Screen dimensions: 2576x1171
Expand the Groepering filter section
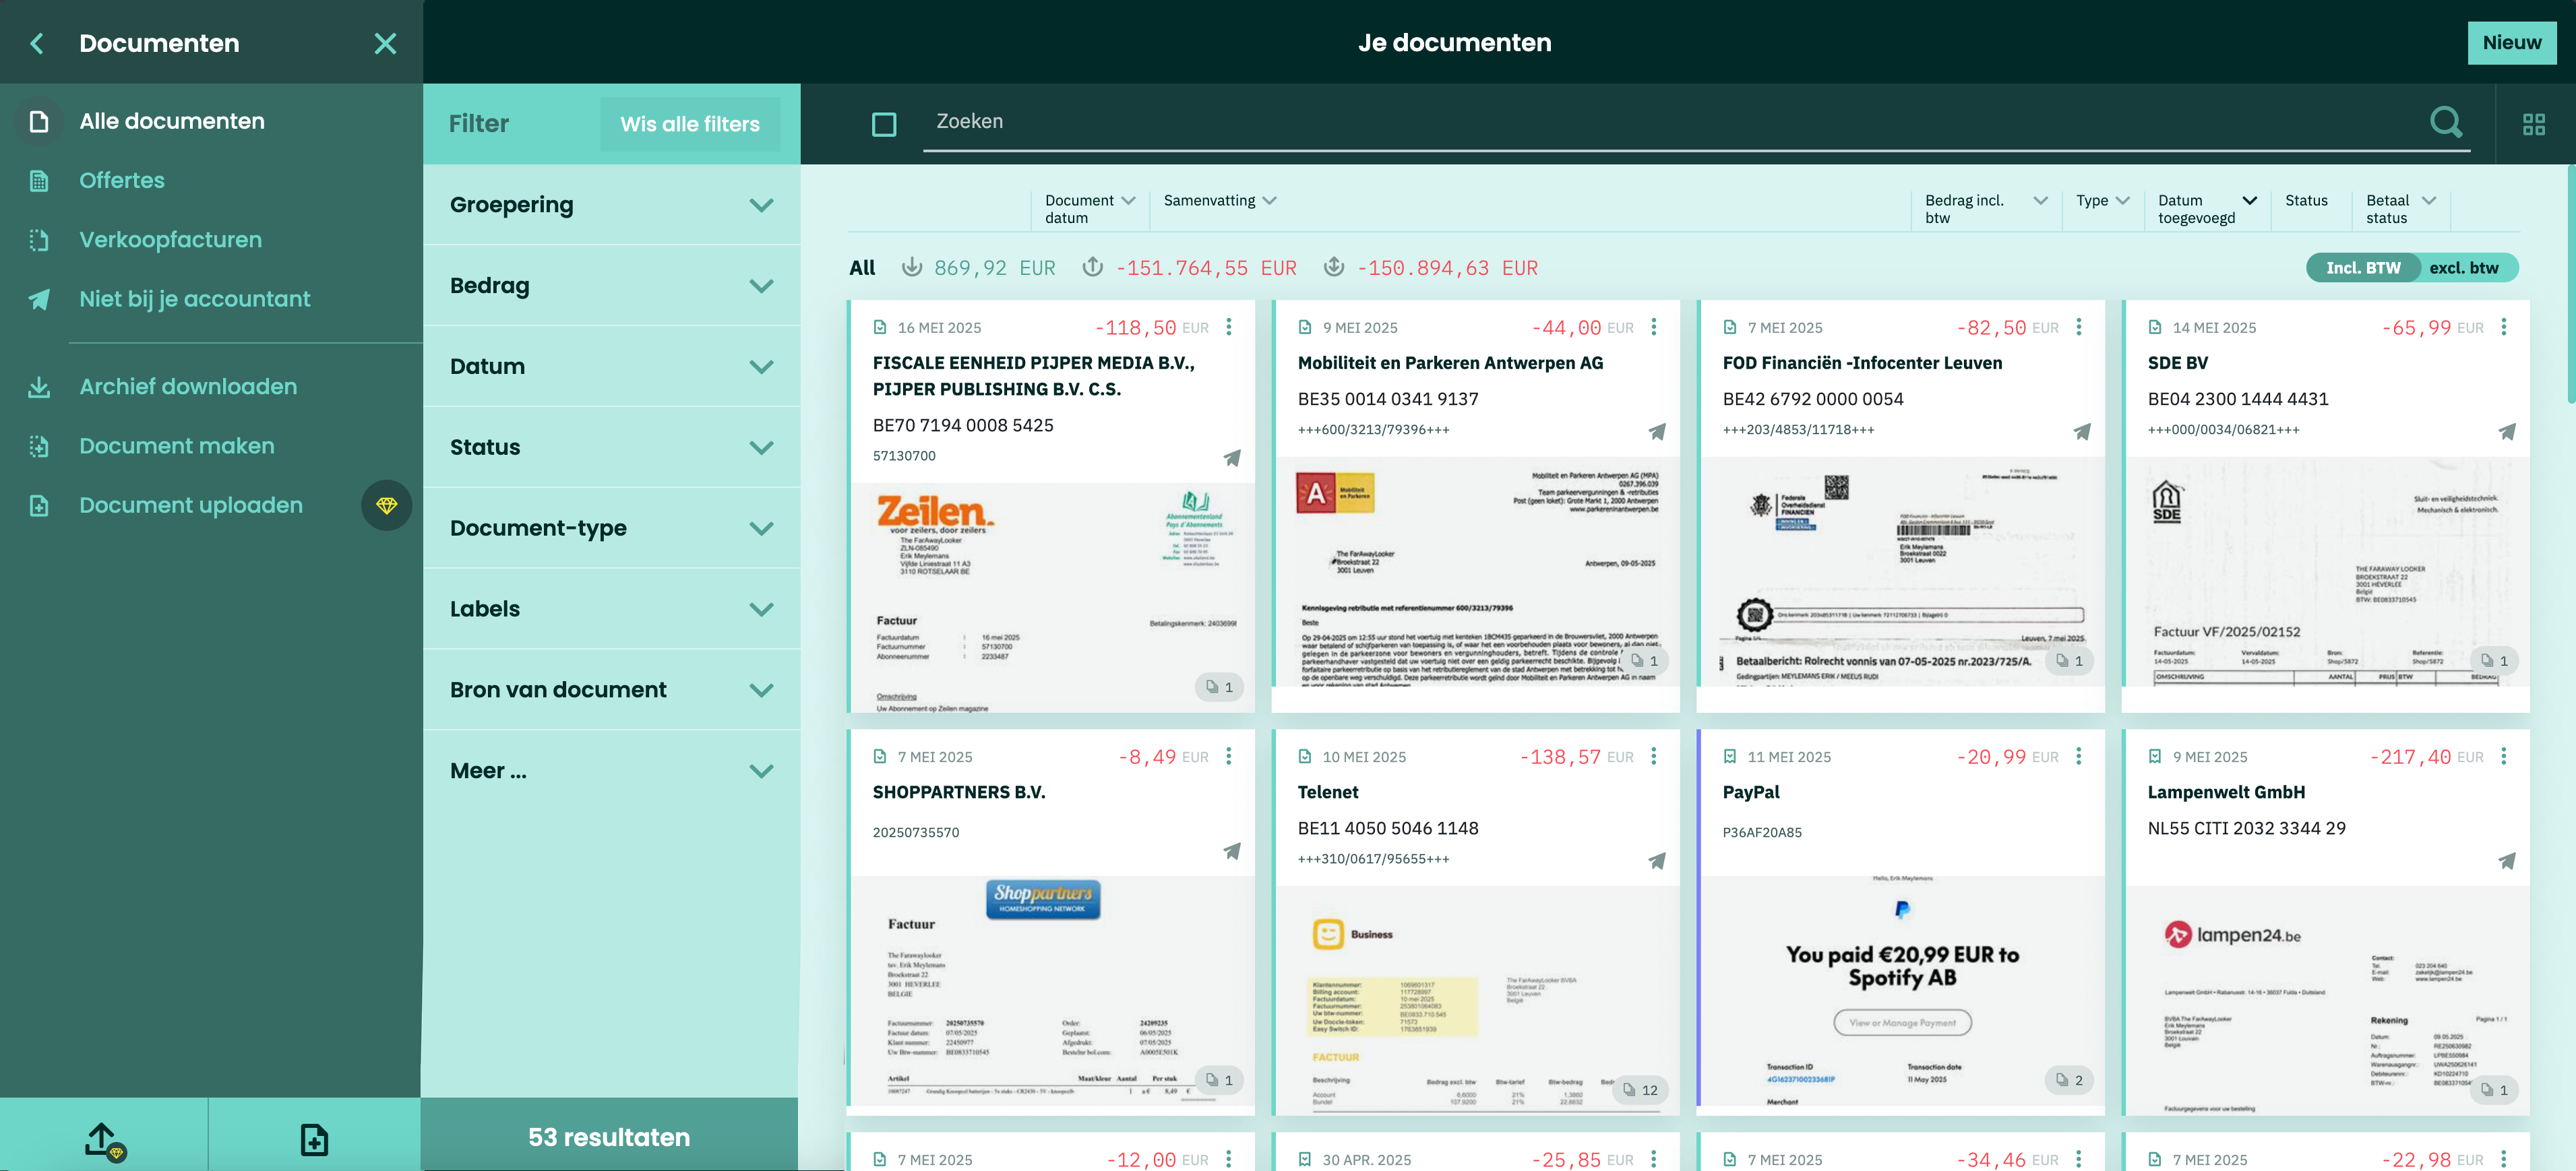point(611,205)
